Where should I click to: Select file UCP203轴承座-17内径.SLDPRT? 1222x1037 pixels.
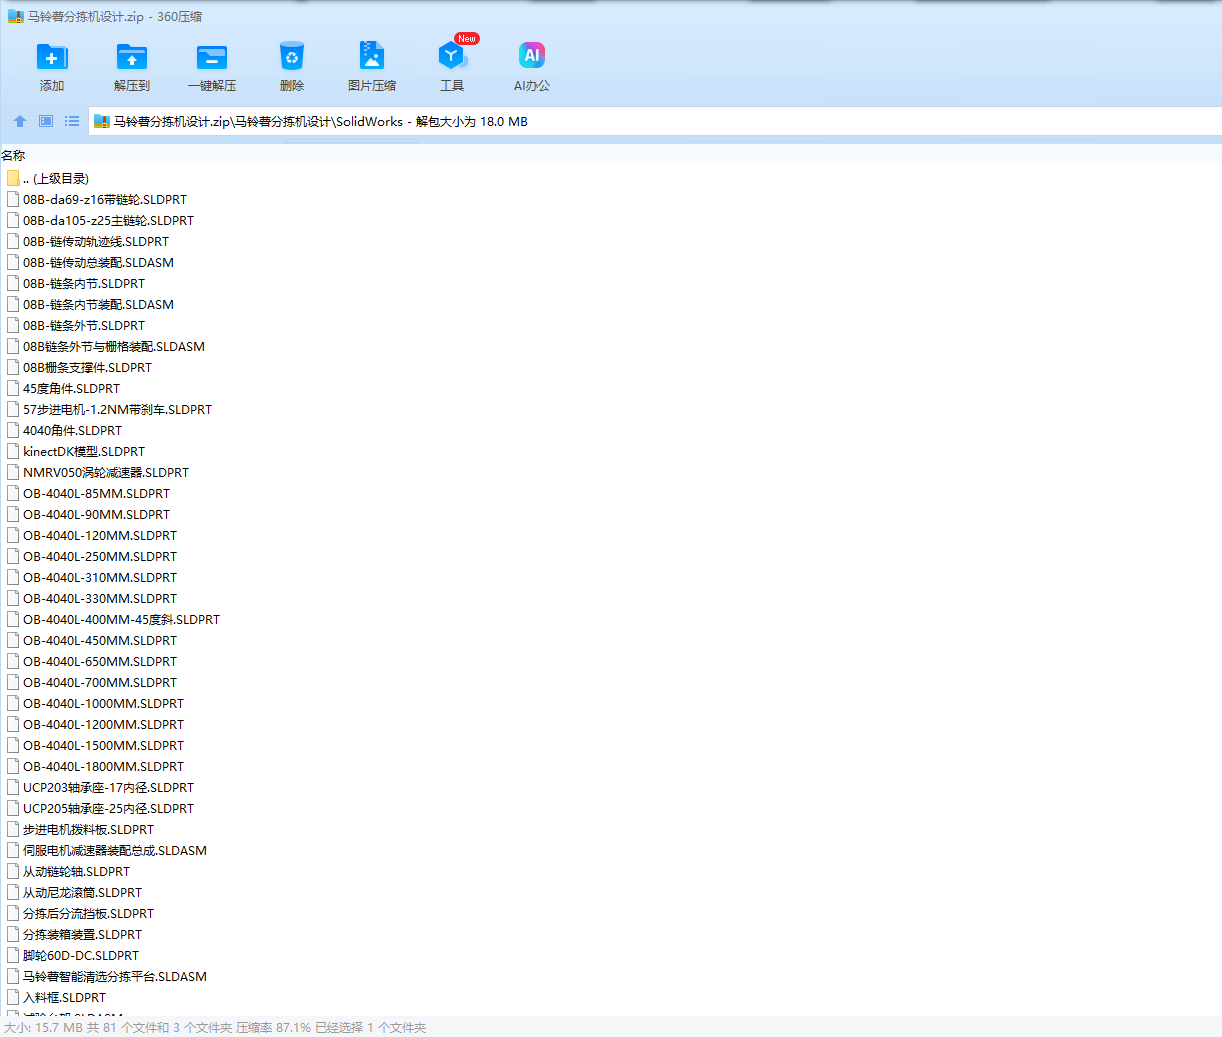click(x=109, y=788)
